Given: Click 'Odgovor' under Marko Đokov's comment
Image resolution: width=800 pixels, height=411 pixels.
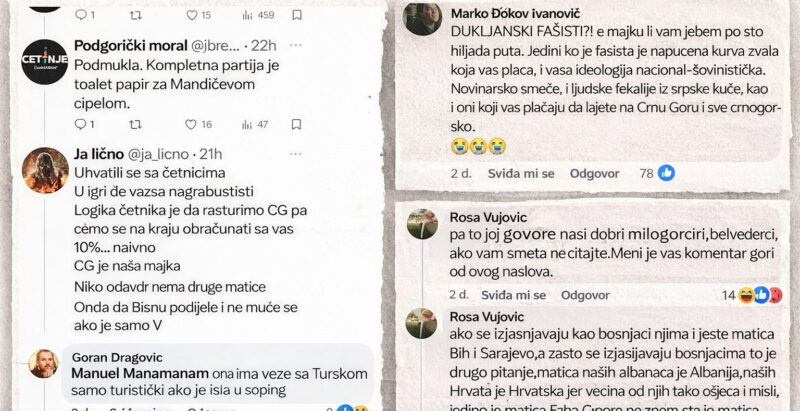Looking at the screenshot, I should 594,173.
